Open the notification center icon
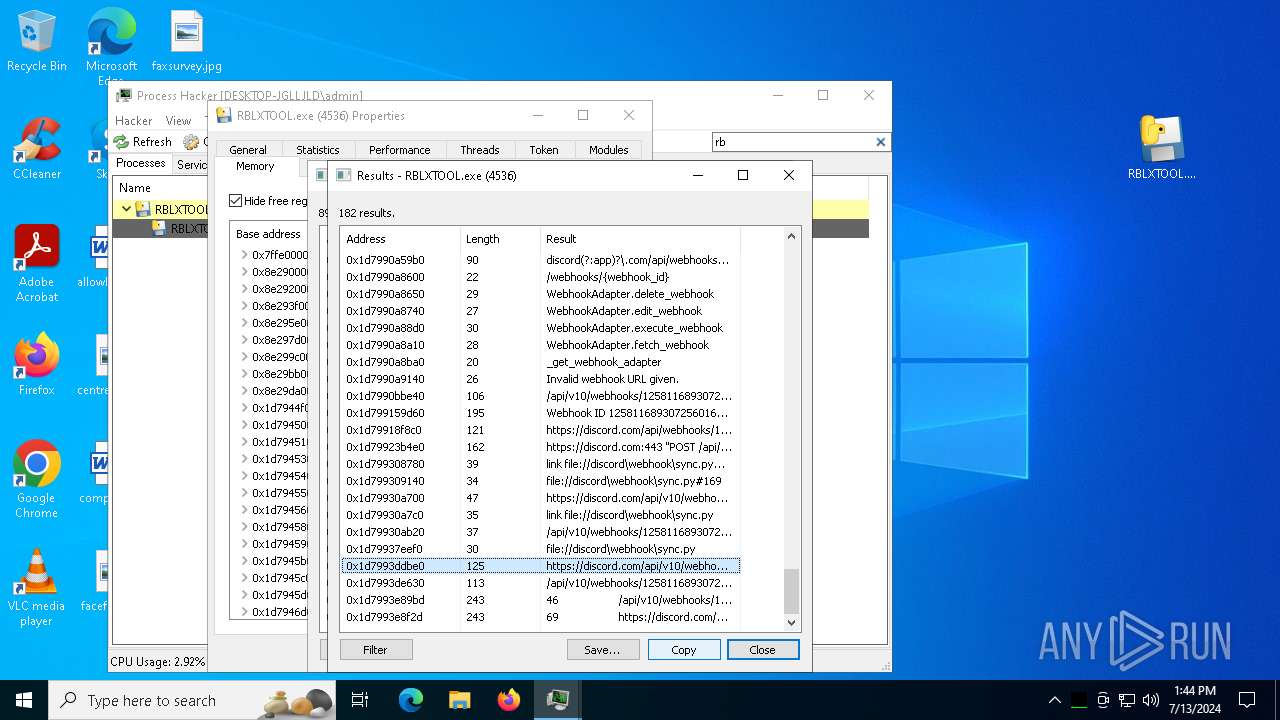1280x720 pixels. point(1247,700)
